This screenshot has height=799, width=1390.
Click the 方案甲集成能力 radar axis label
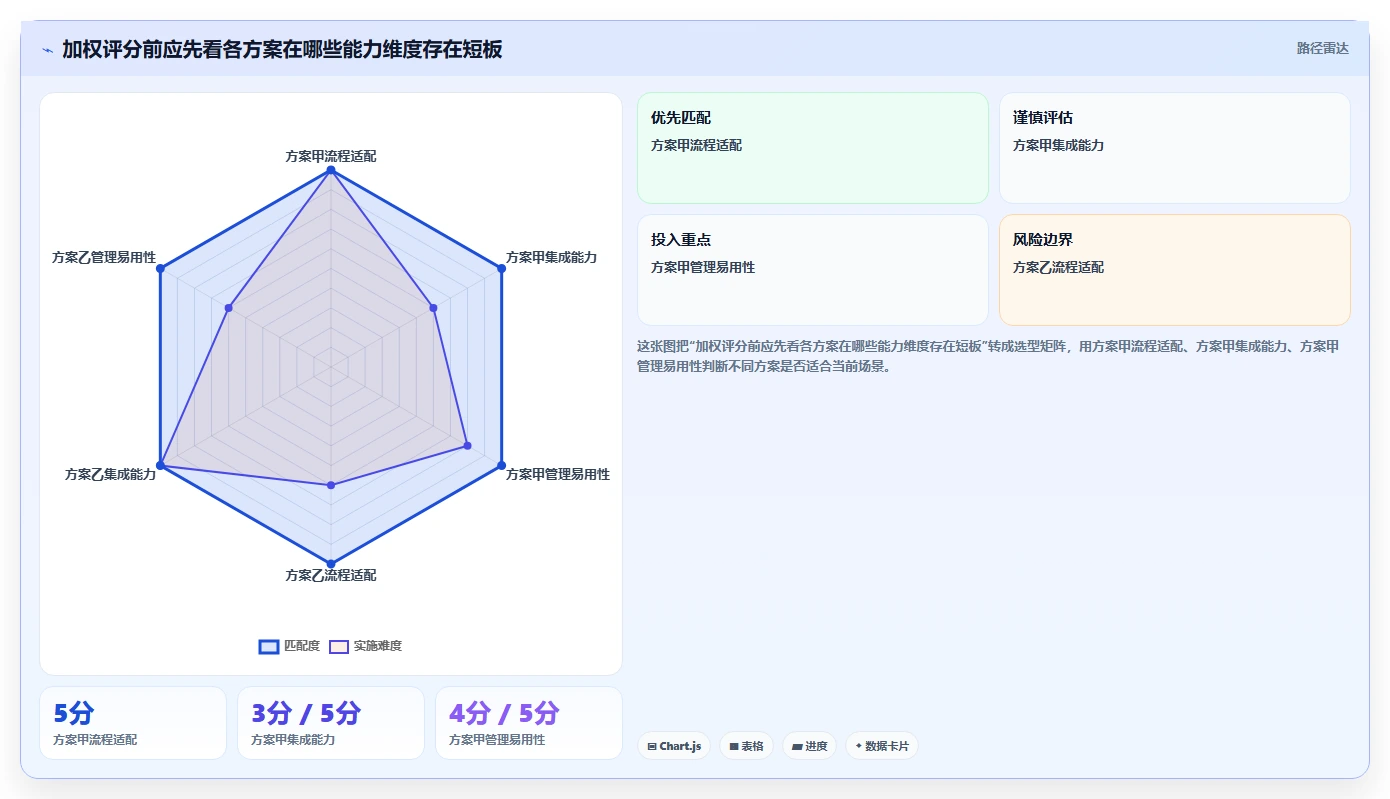point(551,257)
